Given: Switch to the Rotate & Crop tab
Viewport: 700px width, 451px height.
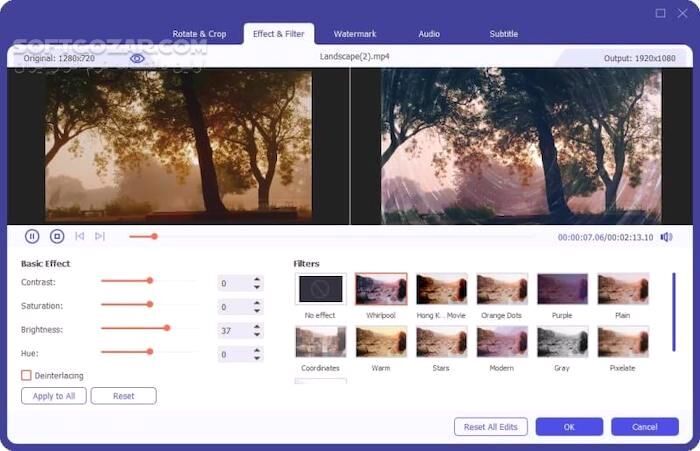Looking at the screenshot, I should [199, 34].
